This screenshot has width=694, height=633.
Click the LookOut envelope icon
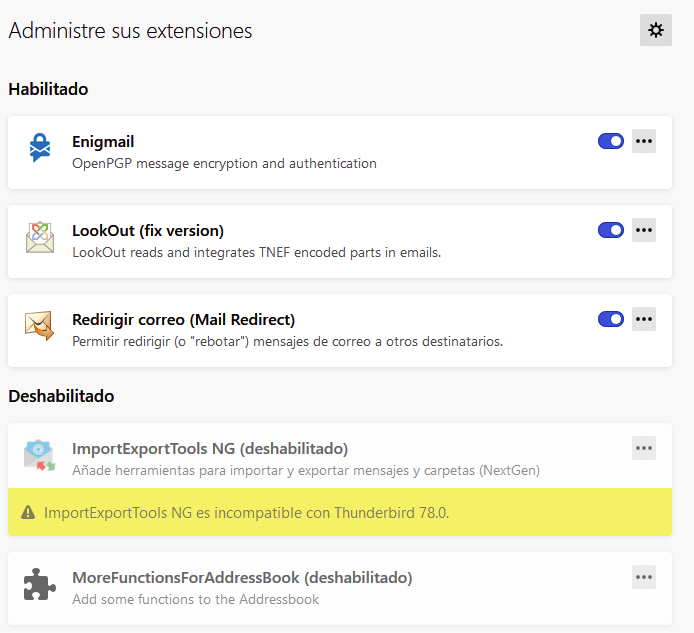tap(40, 237)
